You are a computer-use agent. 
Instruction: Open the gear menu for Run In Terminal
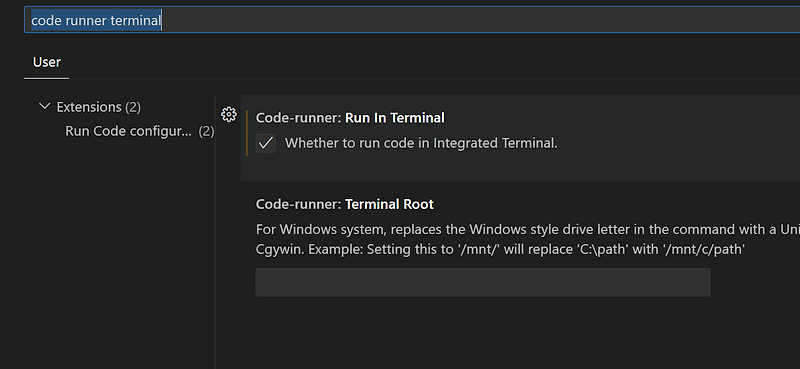(x=229, y=114)
